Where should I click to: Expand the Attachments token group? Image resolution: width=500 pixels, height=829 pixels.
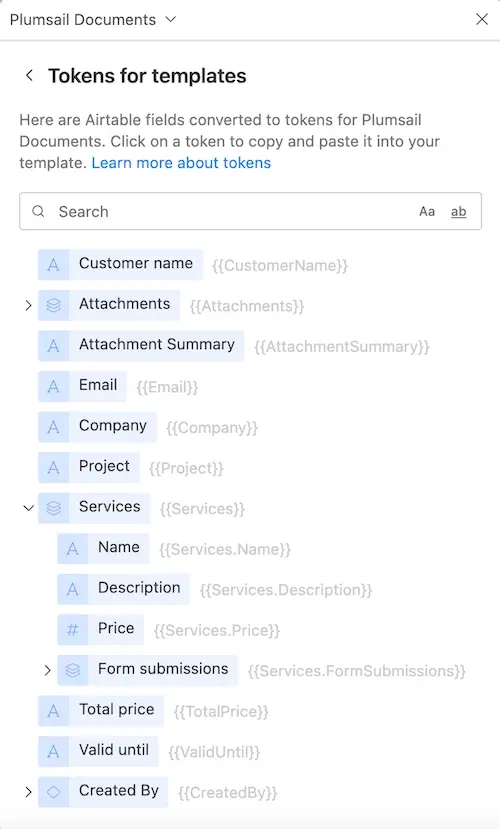tap(29, 305)
